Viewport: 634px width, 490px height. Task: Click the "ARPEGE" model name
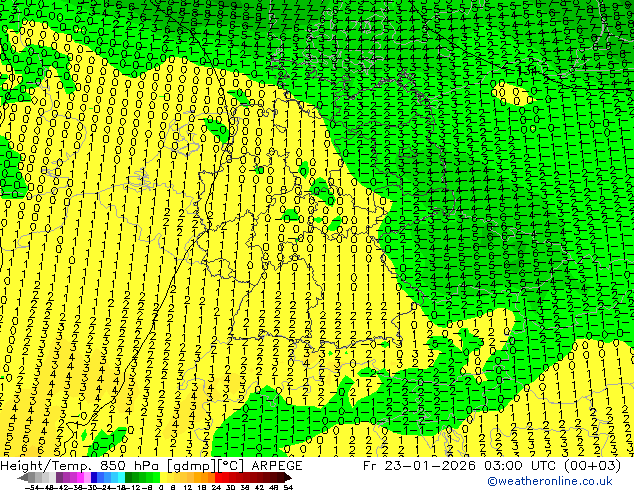(277, 466)
